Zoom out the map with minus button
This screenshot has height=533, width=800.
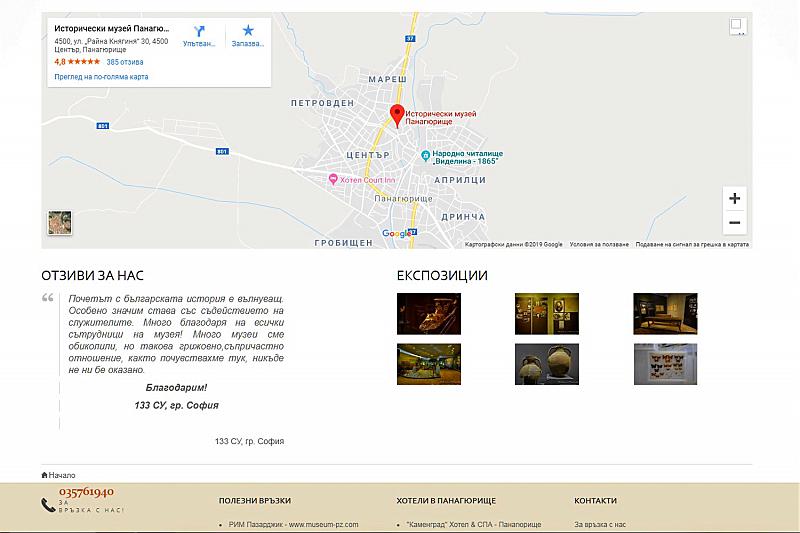pos(734,222)
